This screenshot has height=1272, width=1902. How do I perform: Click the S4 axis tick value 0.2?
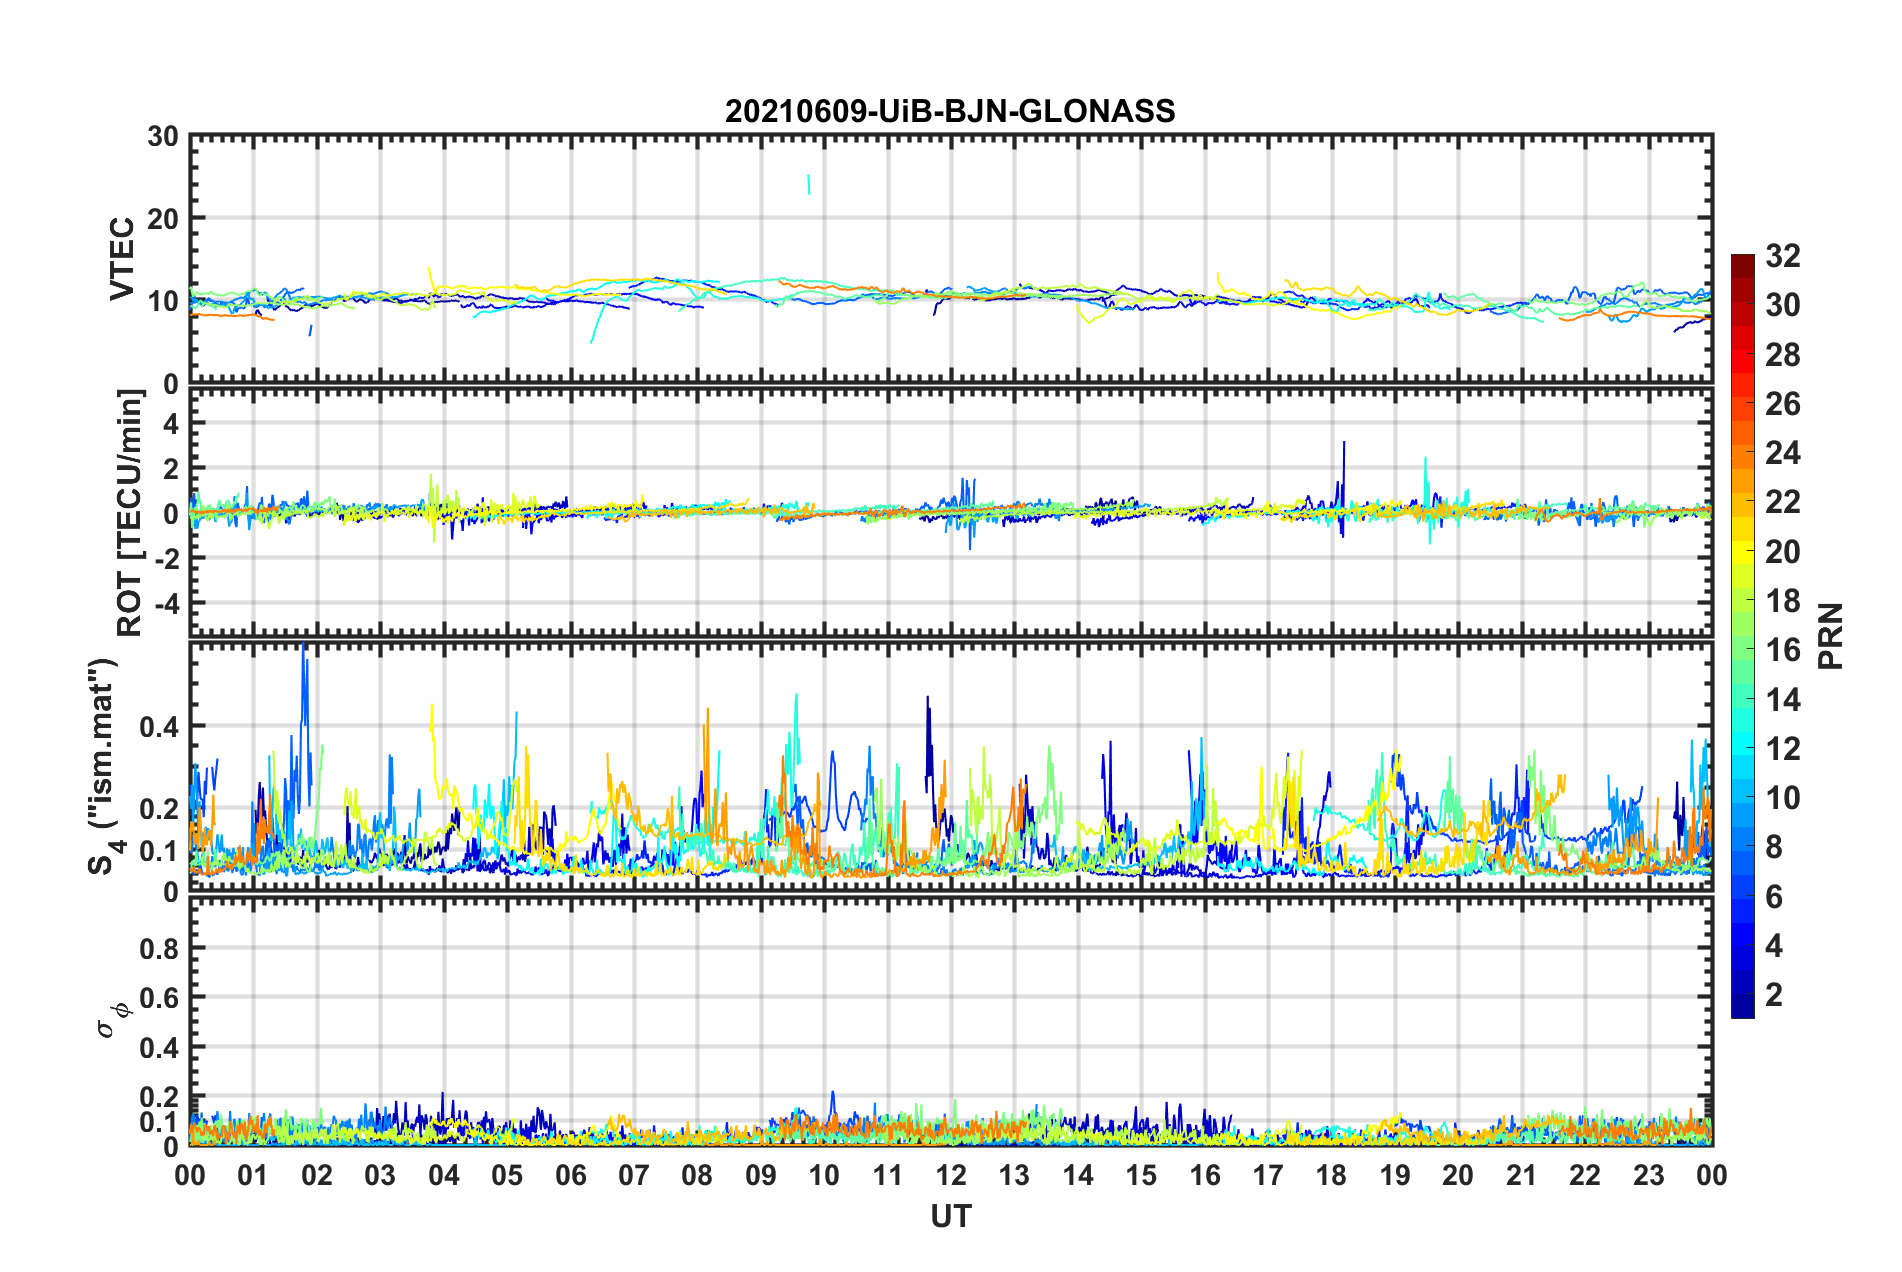(x=159, y=809)
